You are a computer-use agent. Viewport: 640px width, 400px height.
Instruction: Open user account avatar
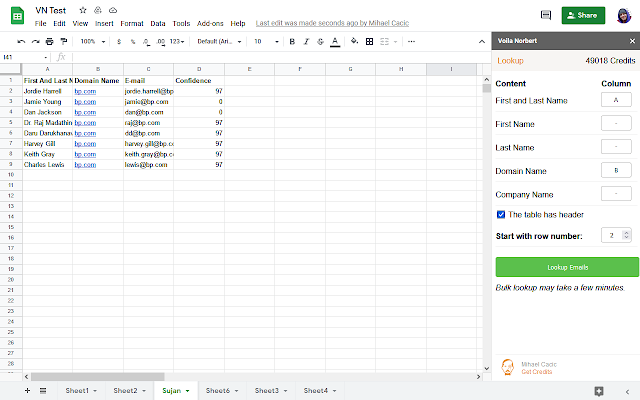click(x=624, y=16)
